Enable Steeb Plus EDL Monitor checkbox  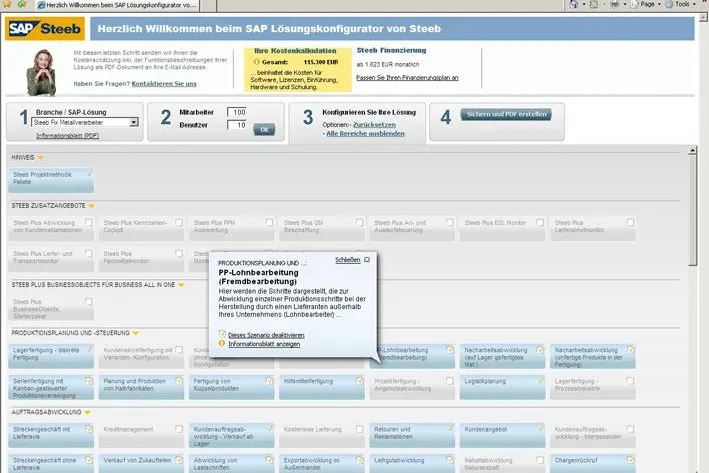pos(540,222)
